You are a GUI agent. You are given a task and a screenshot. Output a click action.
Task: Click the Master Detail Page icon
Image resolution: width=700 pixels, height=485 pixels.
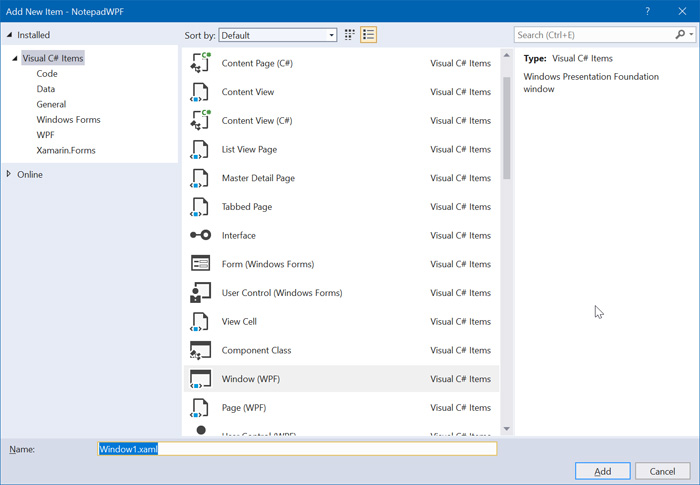point(200,178)
